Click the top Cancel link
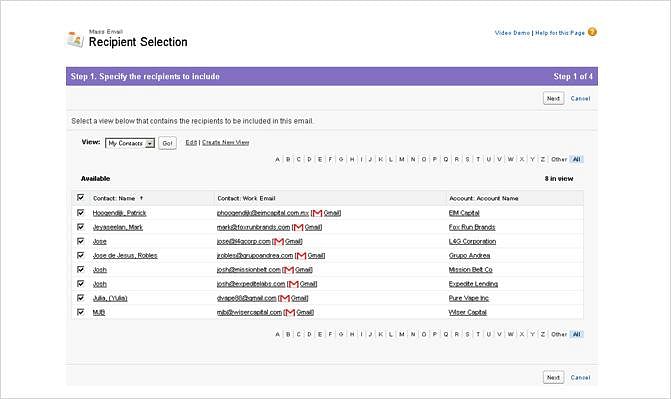Viewport: 671px width, 399px height. 580,98
